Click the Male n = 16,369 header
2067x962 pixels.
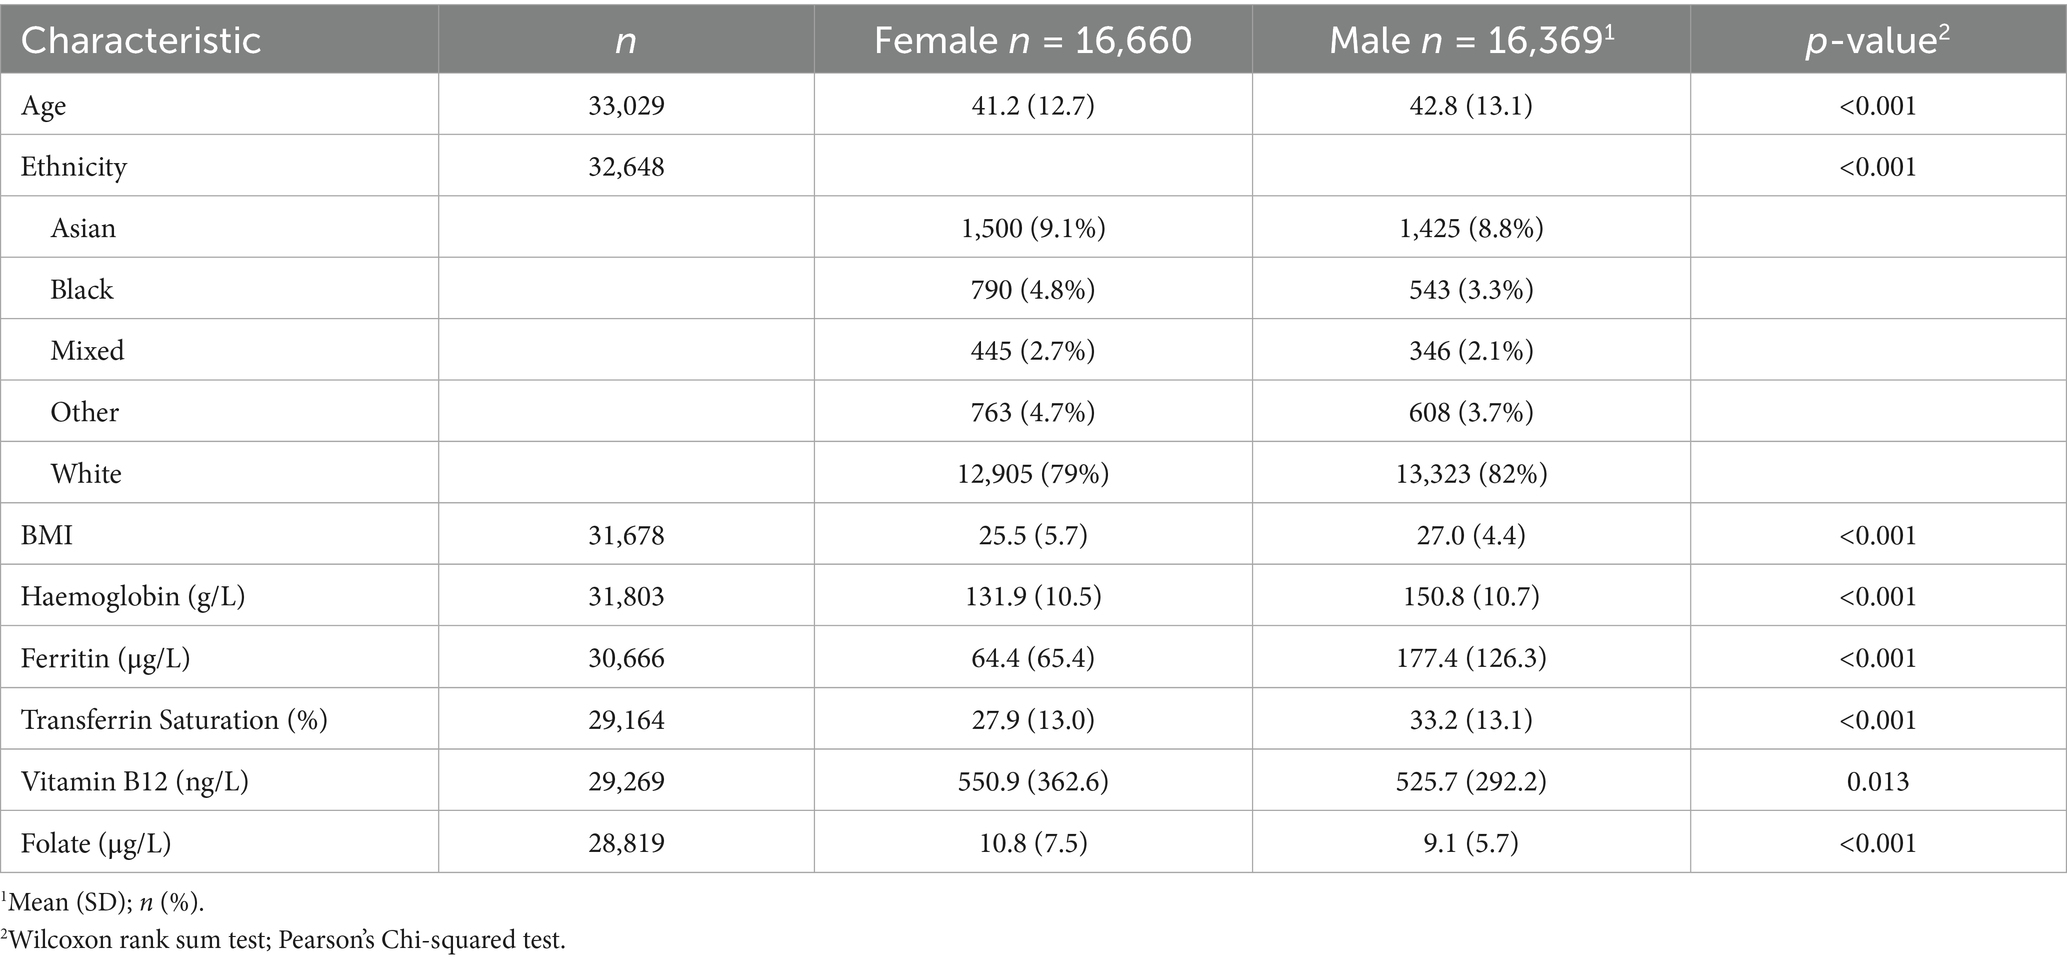(x=1470, y=40)
